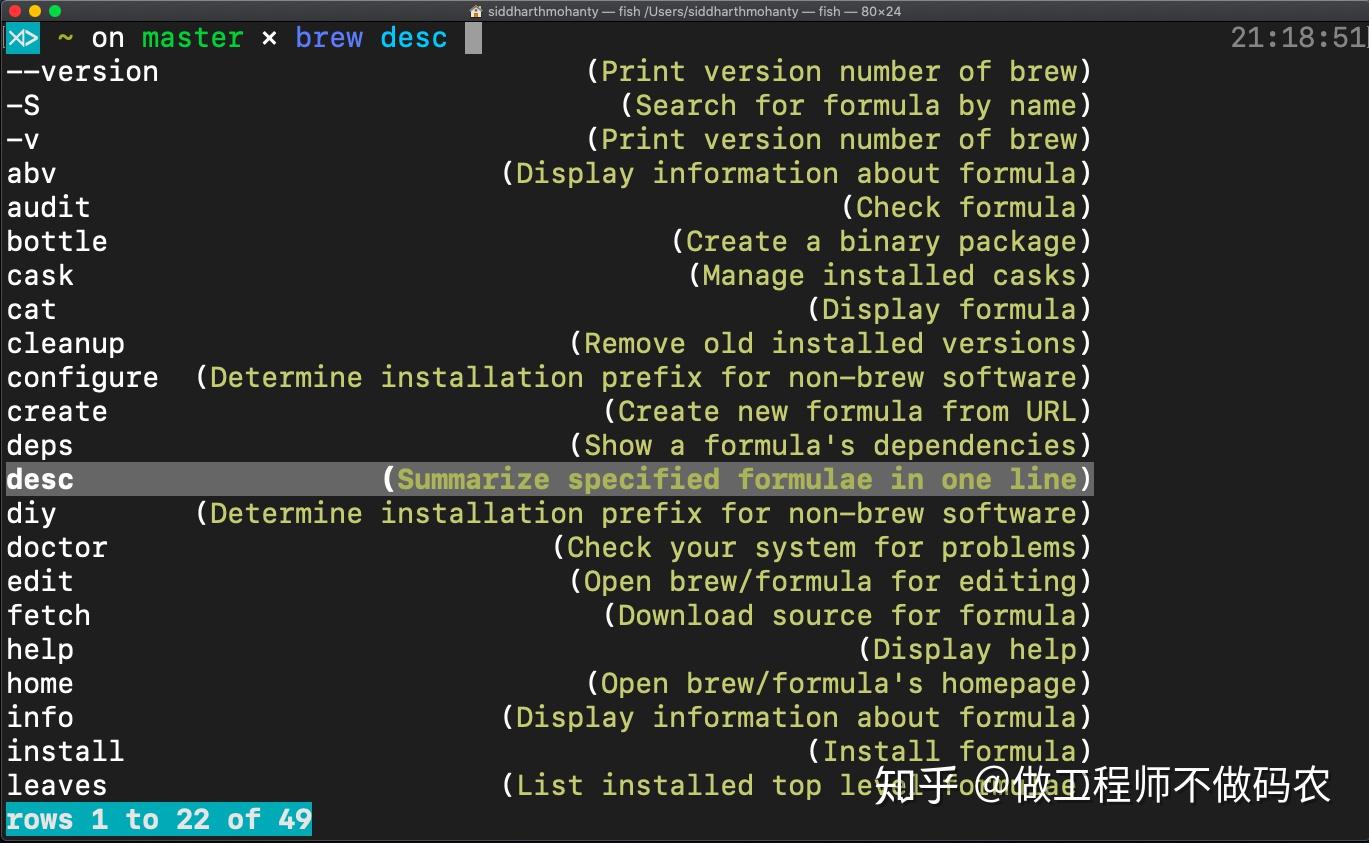Place cursor at the prompt's block cursor
The image size is (1369, 843).
click(473, 38)
